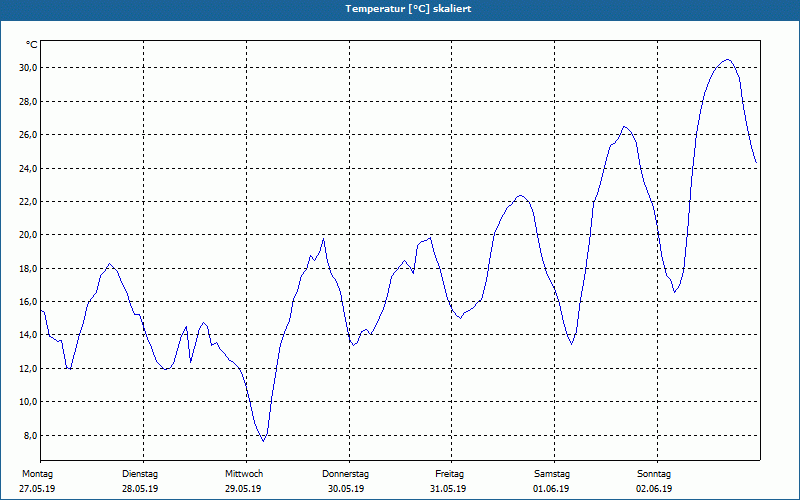
Task: Click the Montag day label
Action: pos(37,474)
